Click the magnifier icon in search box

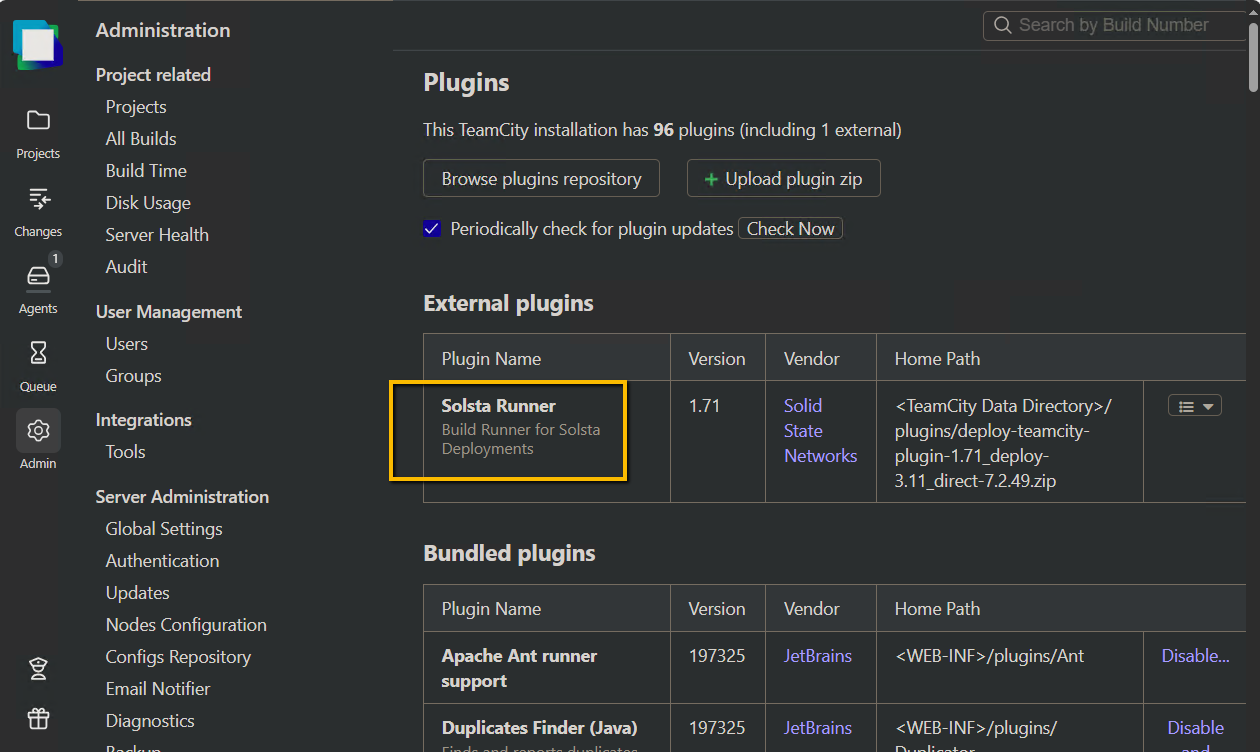(x=1002, y=25)
